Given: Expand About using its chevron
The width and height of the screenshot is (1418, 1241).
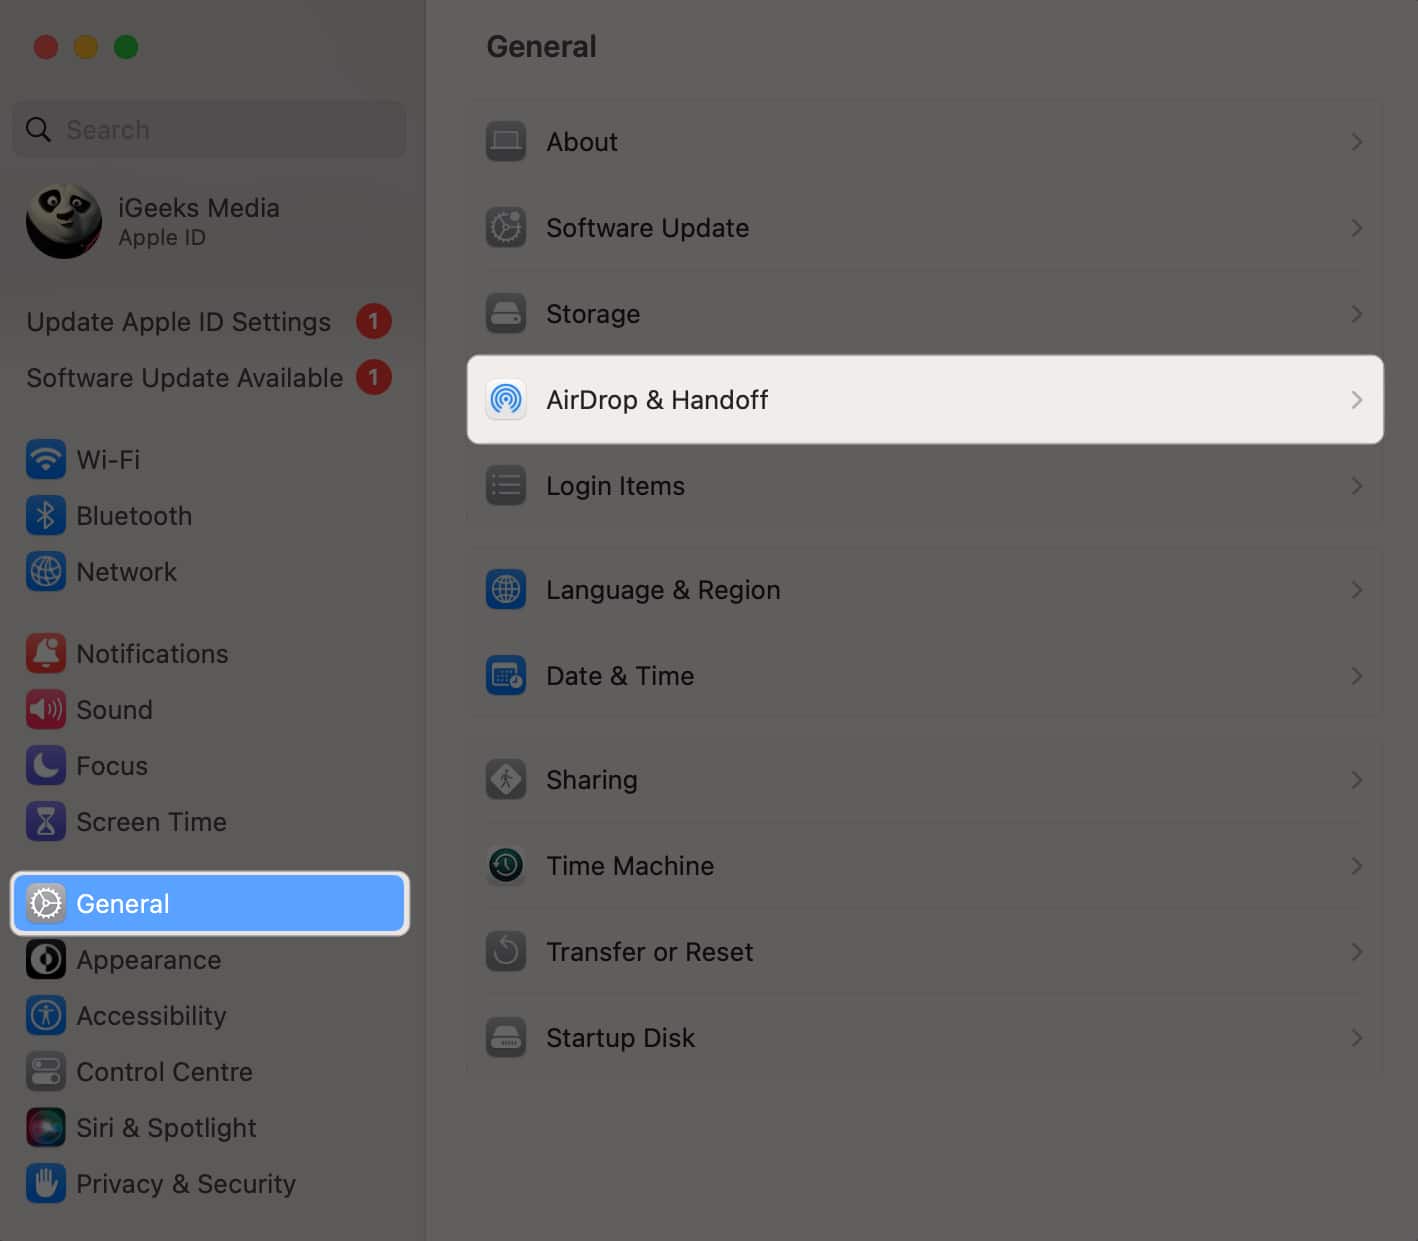Looking at the screenshot, I should [1357, 142].
